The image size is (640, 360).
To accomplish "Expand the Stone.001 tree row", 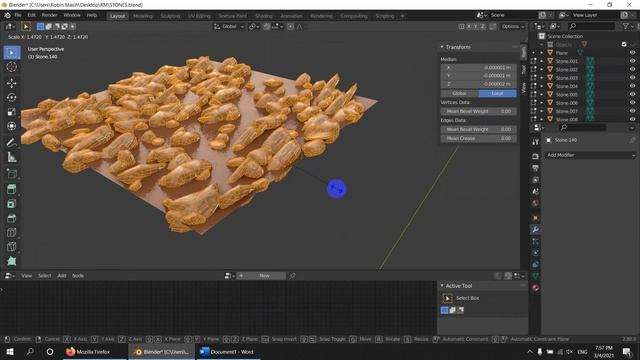I will pyautogui.click(x=542, y=61).
